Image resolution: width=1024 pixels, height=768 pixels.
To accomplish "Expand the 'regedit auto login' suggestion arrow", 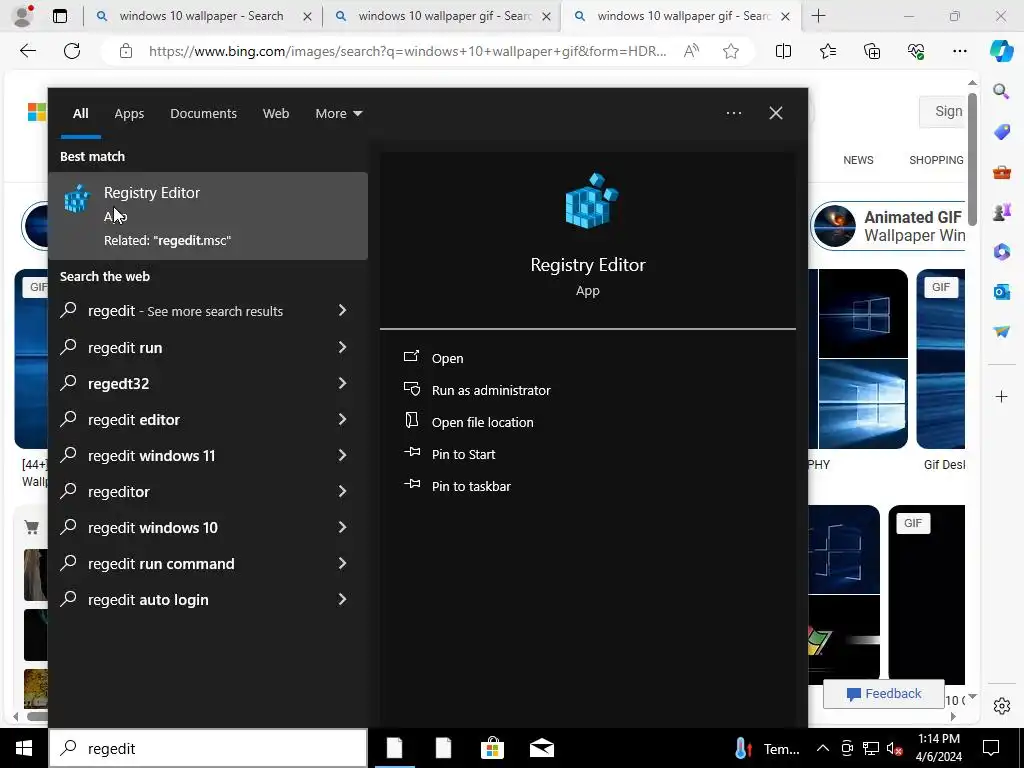I will 342,599.
